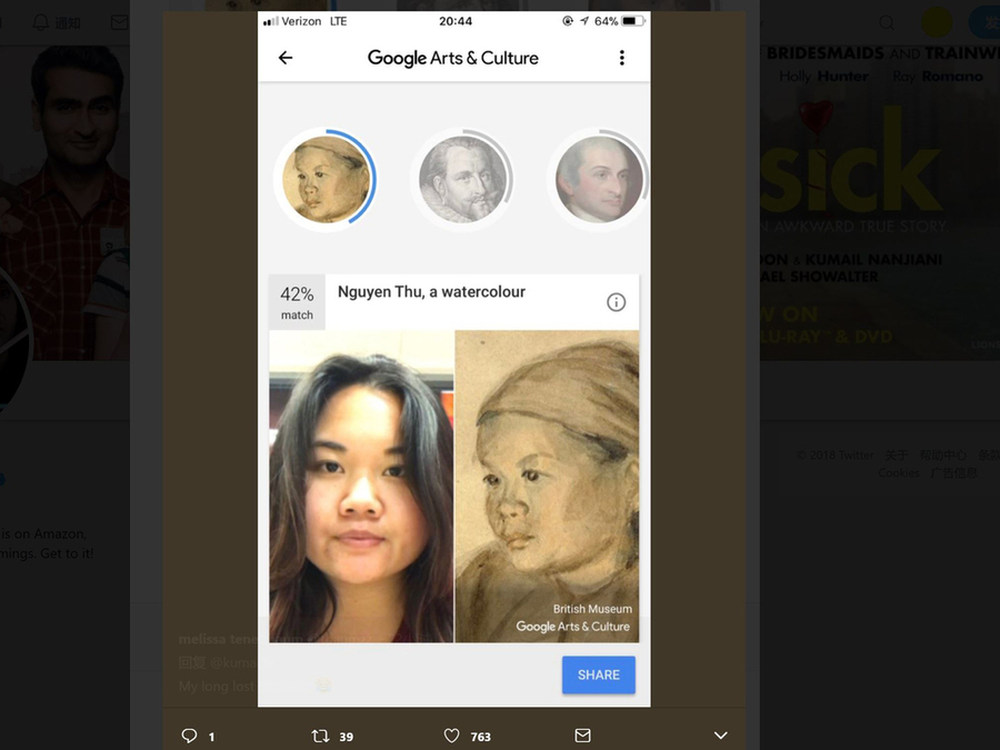1000x750 pixels.
Task: Click the retweet icon with 39
Action: coord(320,736)
